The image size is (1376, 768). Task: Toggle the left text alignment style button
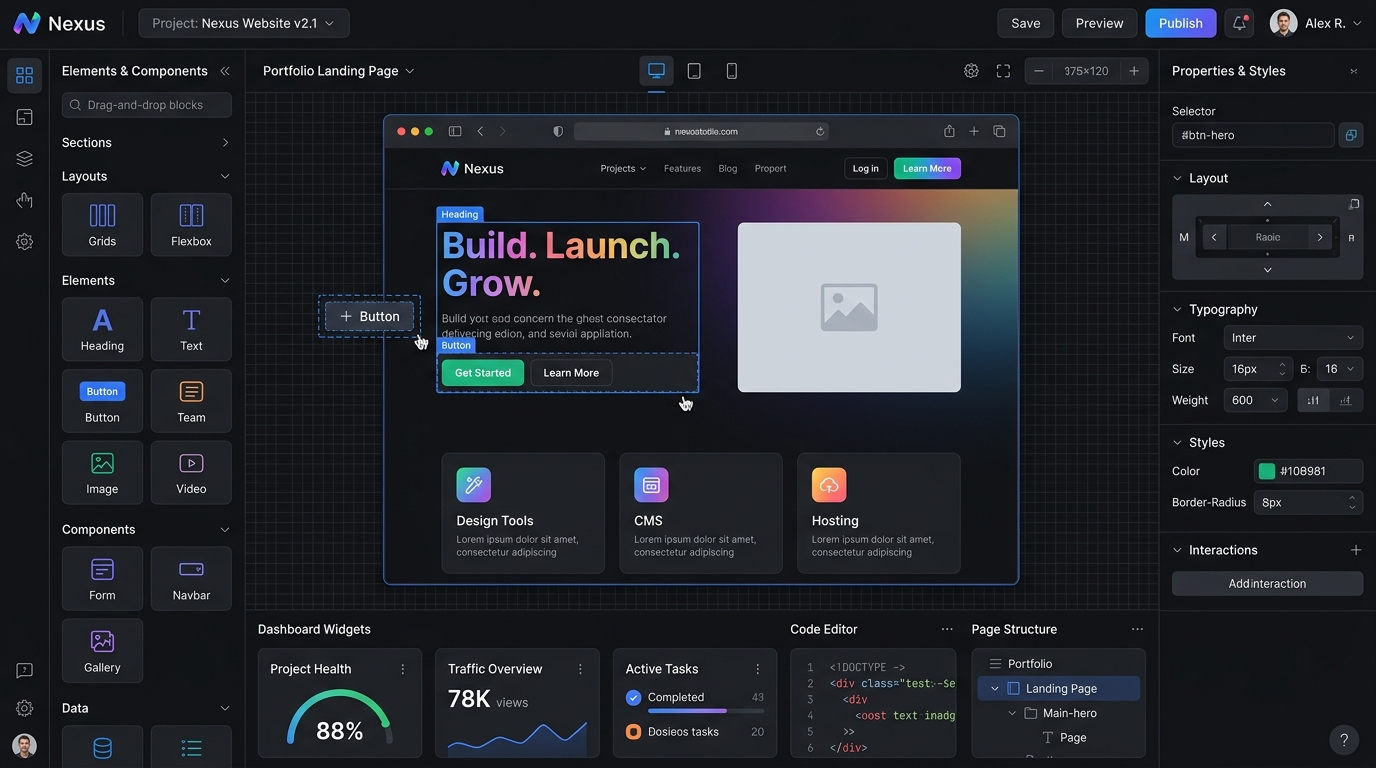(x=1313, y=400)
